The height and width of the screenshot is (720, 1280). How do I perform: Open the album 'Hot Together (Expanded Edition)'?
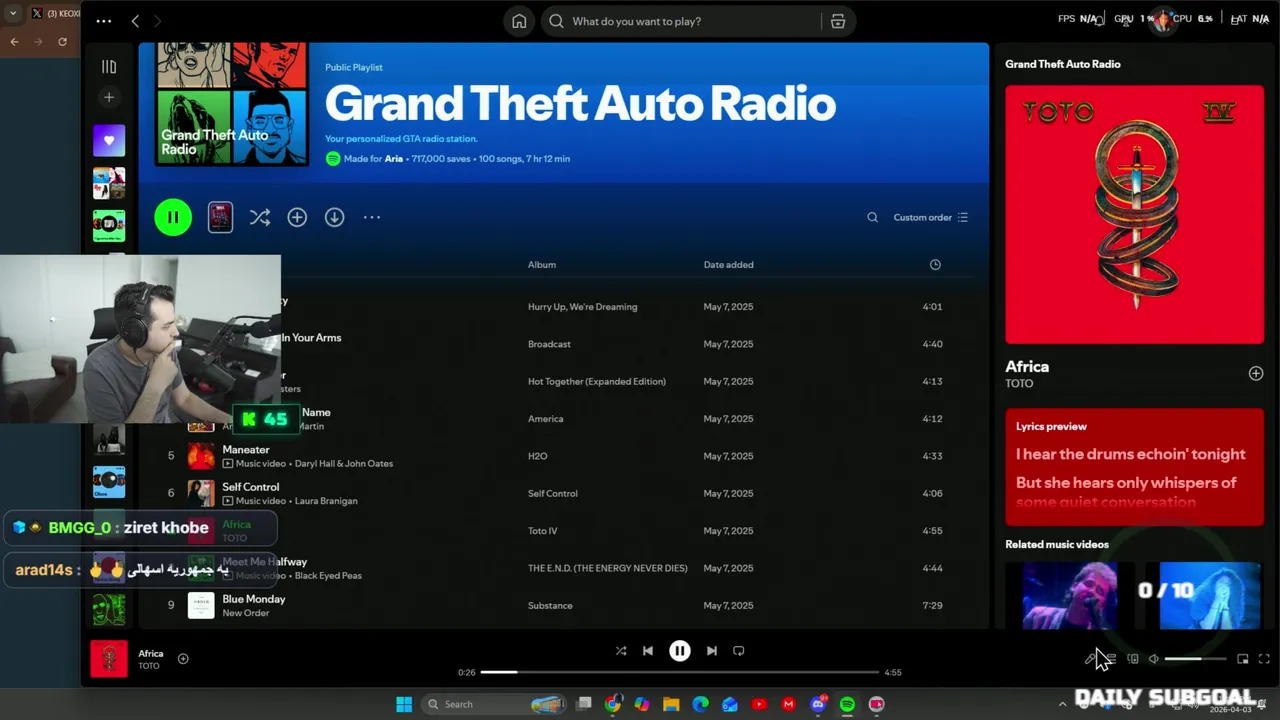pyautogui.click(x=596, y=381)
